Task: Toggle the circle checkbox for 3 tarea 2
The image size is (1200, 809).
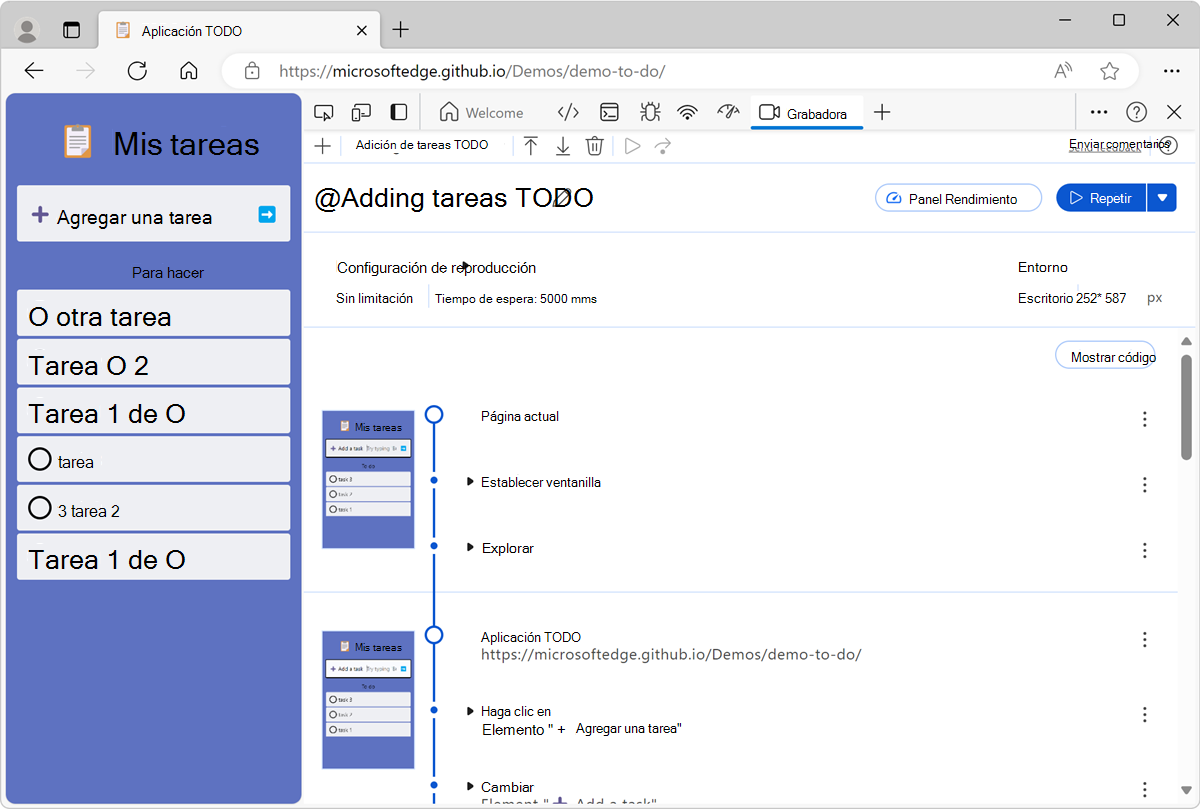Action: pos(40,508)
